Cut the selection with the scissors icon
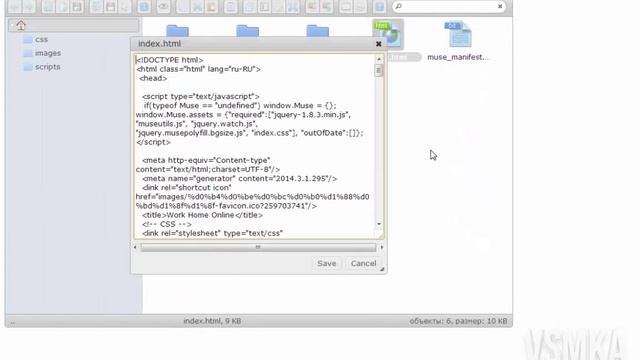Screen dimensions: 640x360 (197, 7)
